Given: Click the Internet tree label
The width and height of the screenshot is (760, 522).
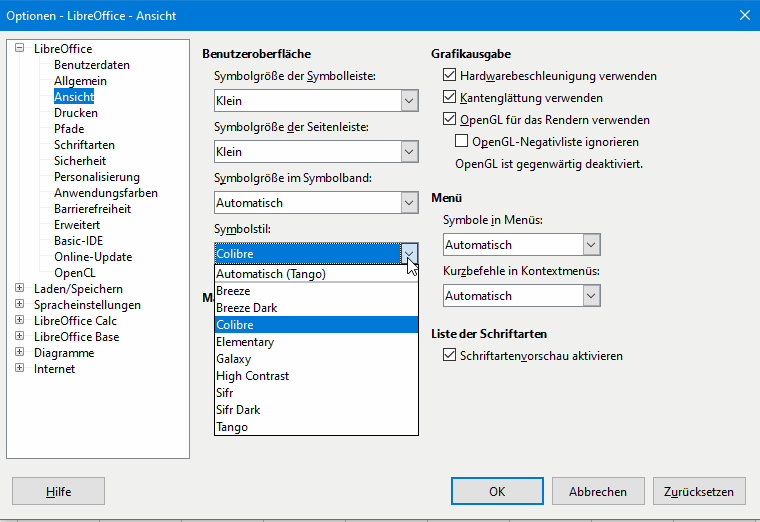Looking at the screenshot, I should [x=54, y=369].
